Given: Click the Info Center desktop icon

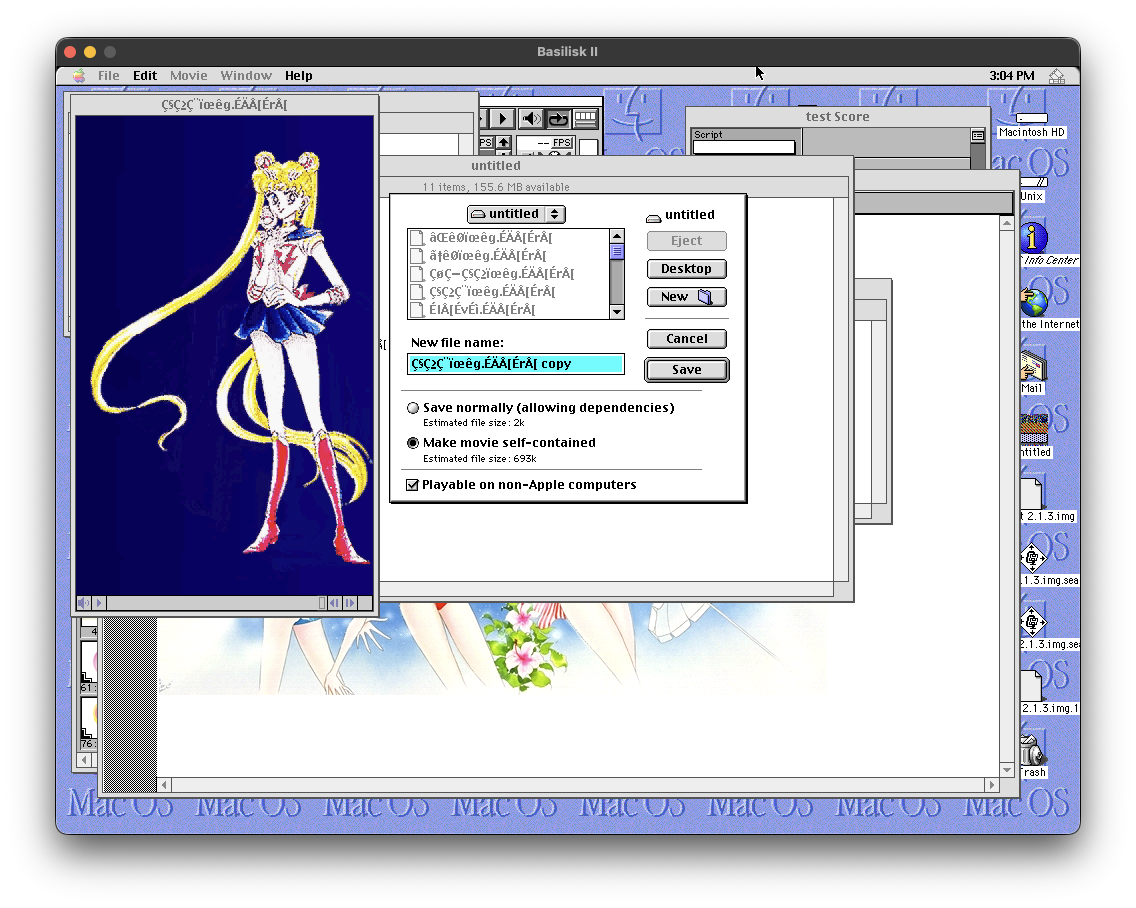Looking at the screenshot, I should pyautogui.click(x=1033, y=240).
